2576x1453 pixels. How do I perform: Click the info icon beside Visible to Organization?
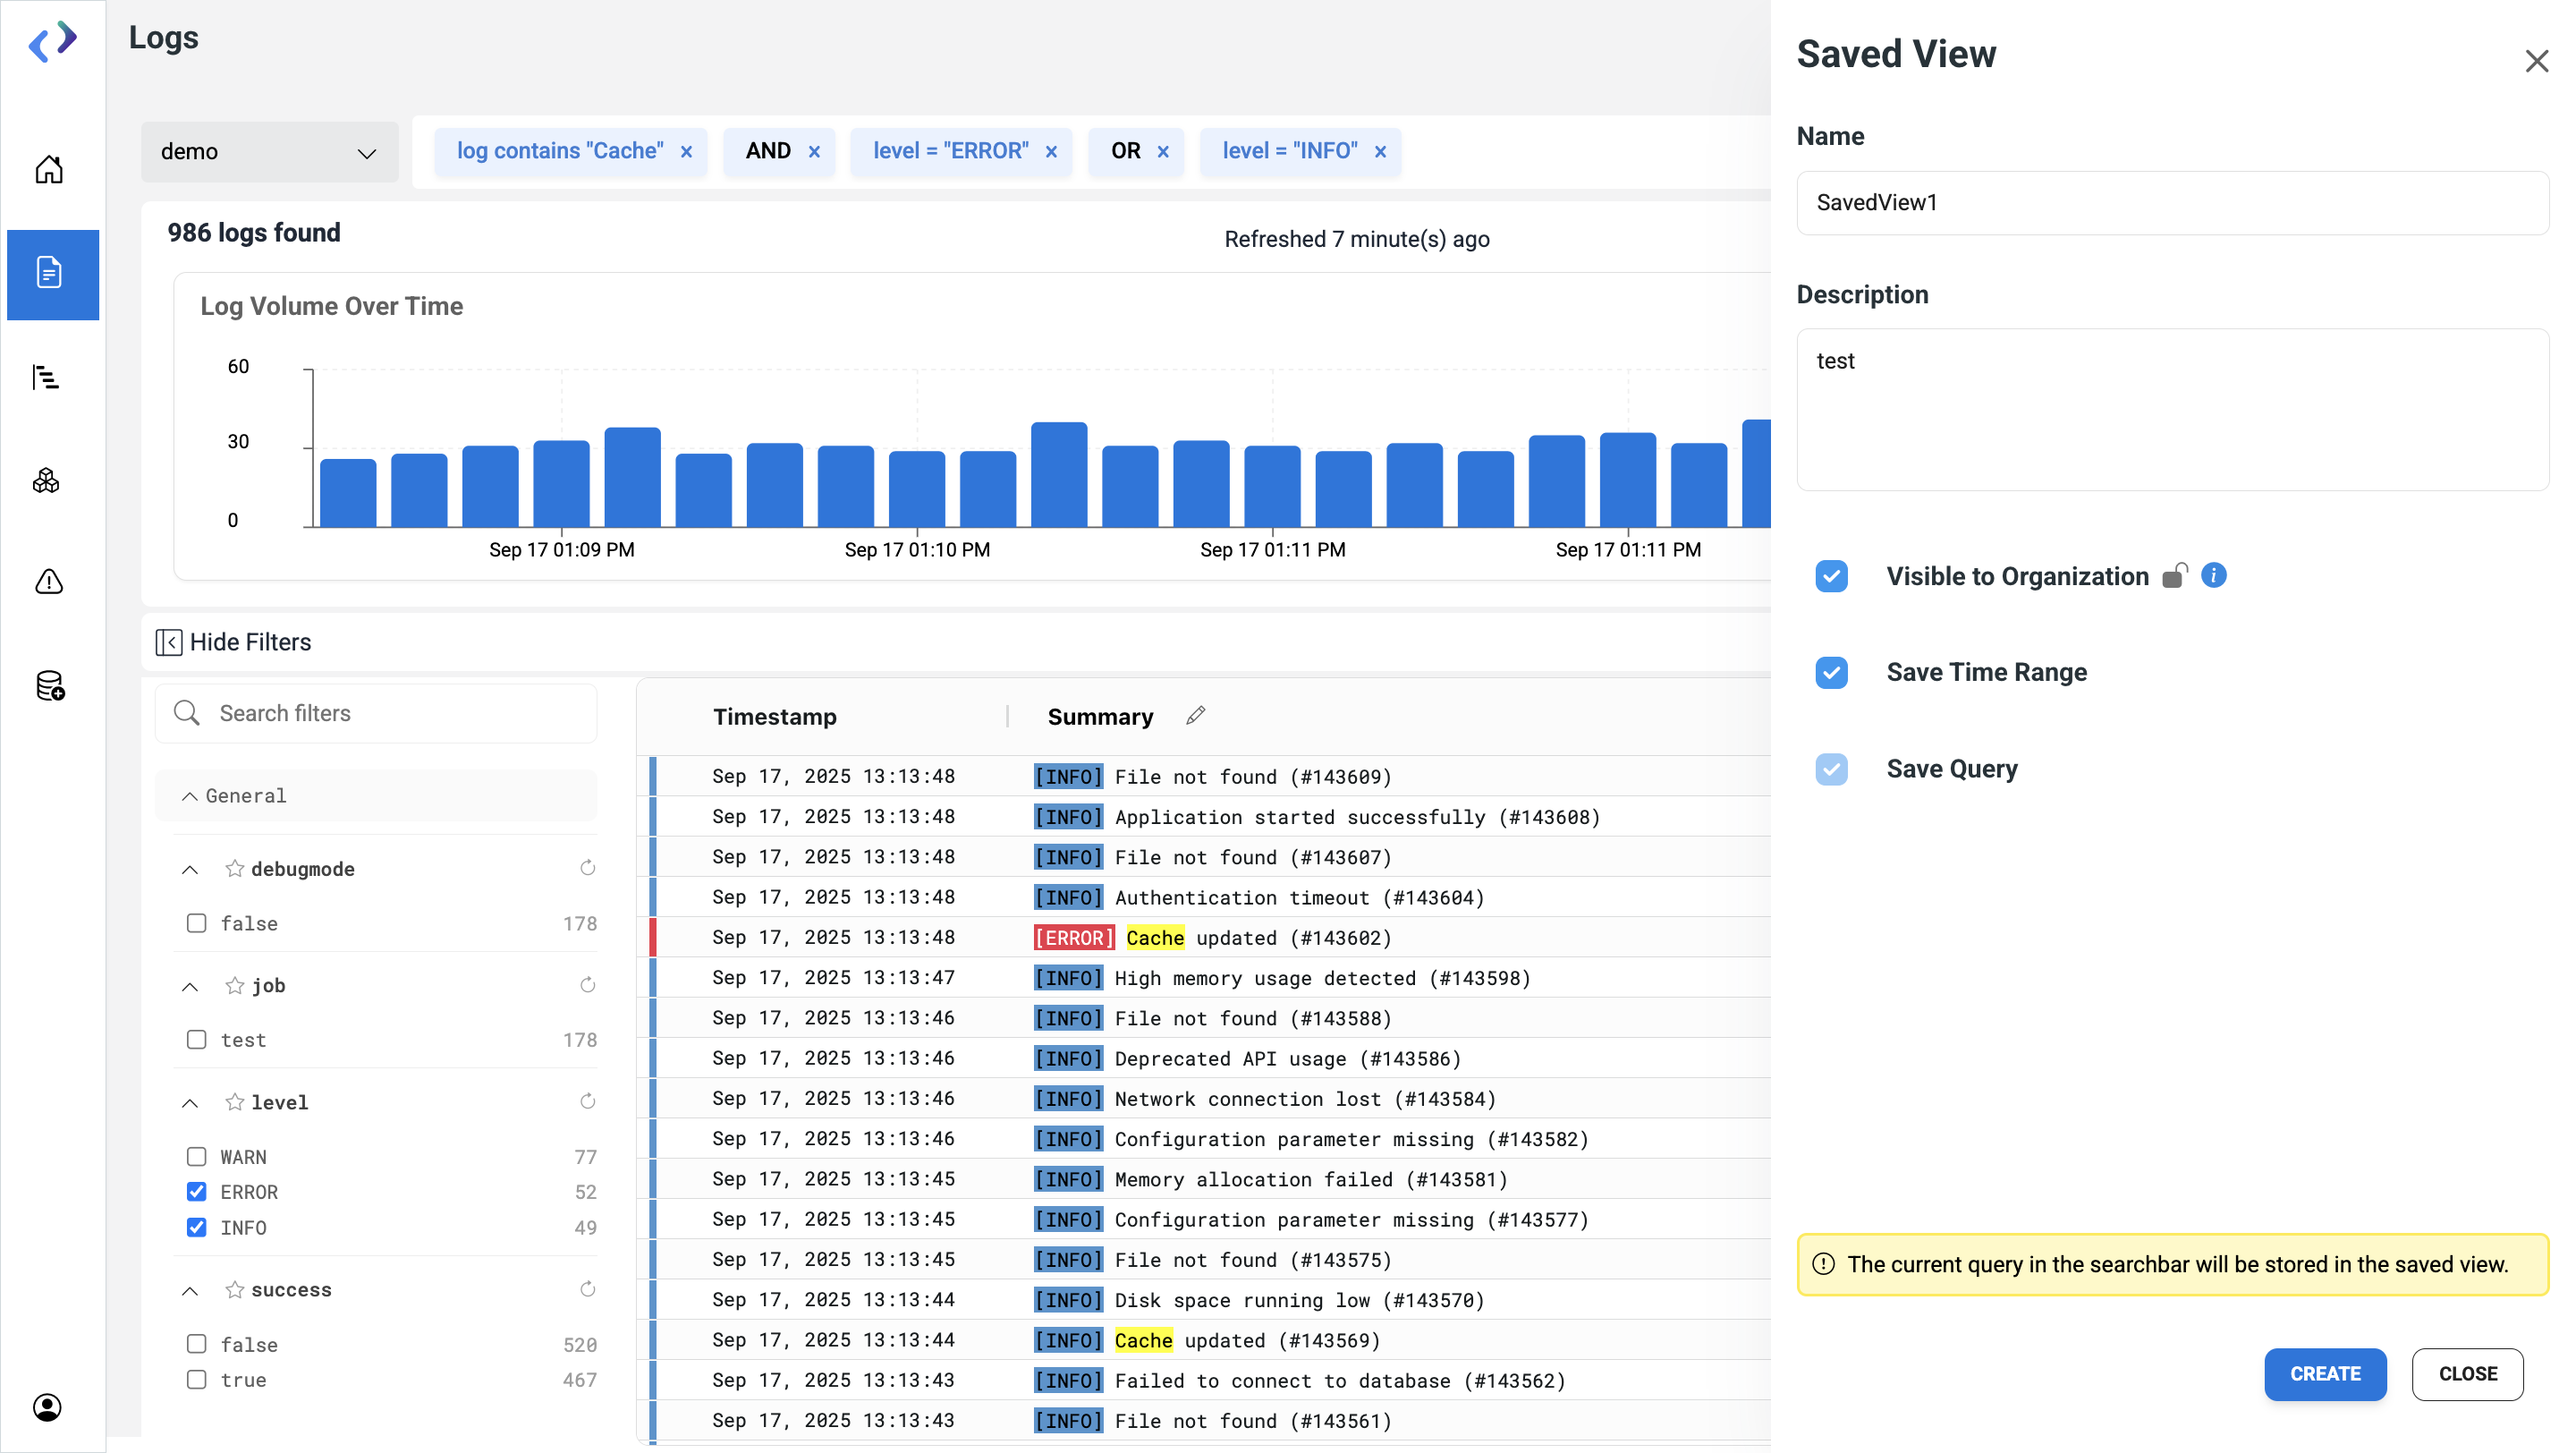pos(2214,575)
